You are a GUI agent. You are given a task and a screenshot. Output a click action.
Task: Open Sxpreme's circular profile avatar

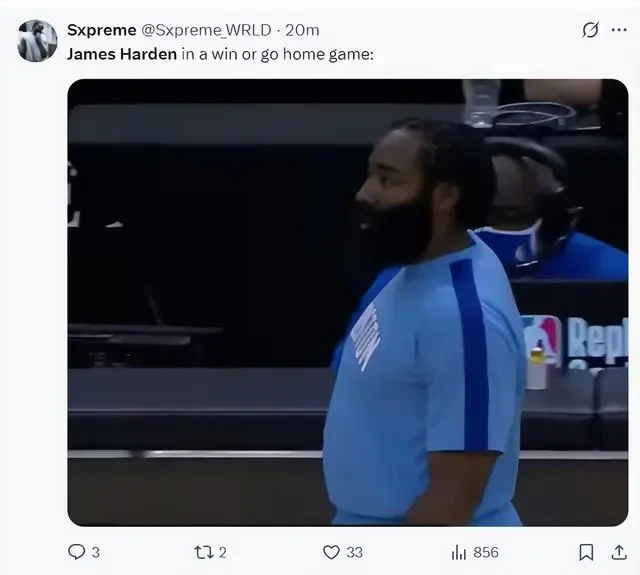tap(37, 41)
